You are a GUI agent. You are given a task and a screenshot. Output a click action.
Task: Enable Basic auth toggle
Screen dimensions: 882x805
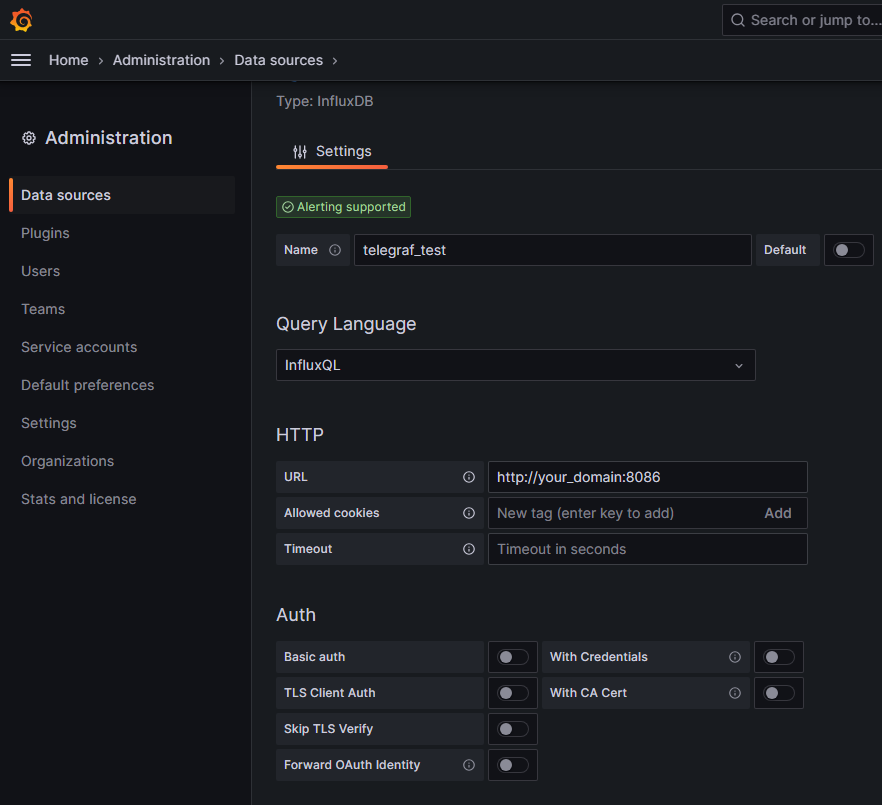pos(513,657)
